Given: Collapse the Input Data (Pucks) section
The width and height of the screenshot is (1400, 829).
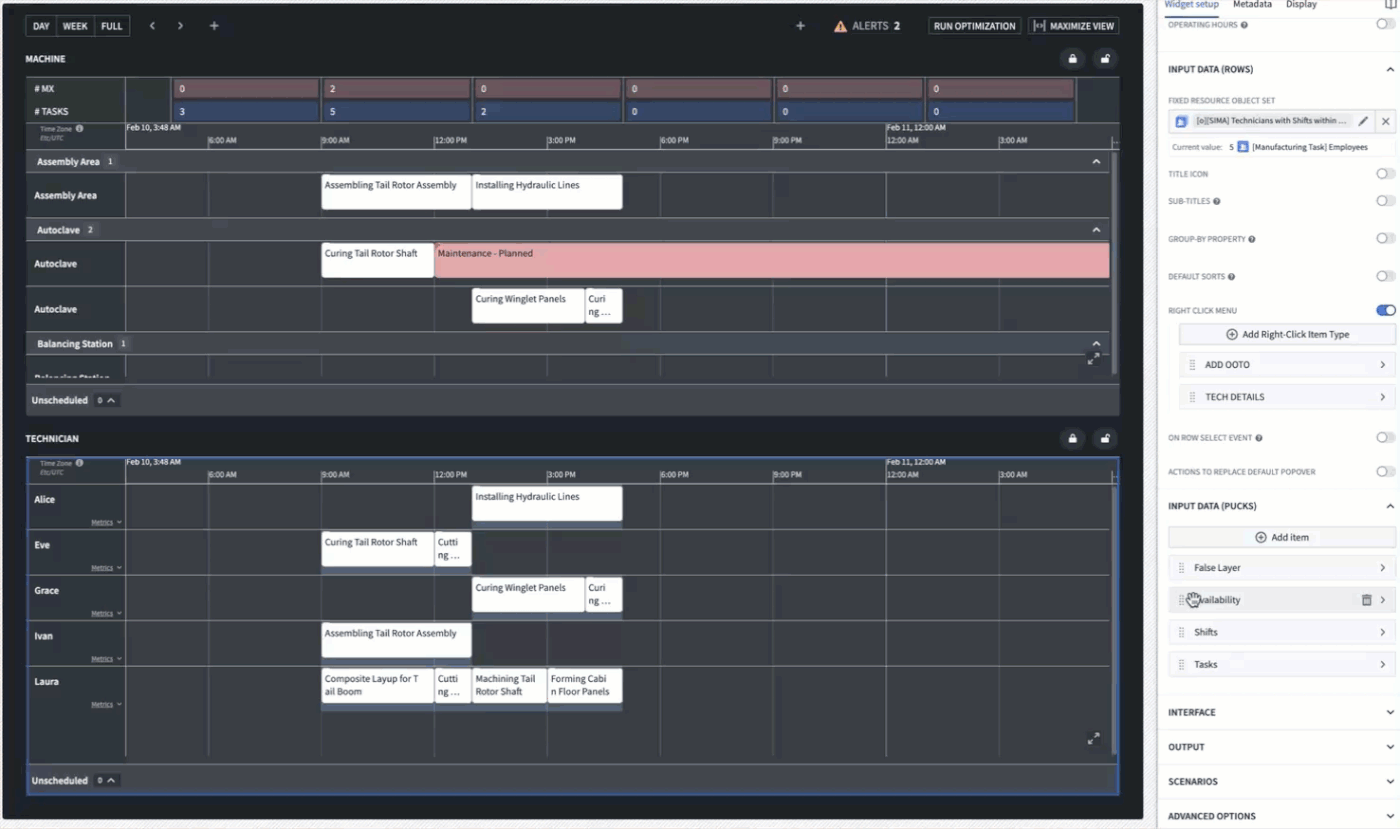Looking at the screenshot, I should tap(1389, 506).
